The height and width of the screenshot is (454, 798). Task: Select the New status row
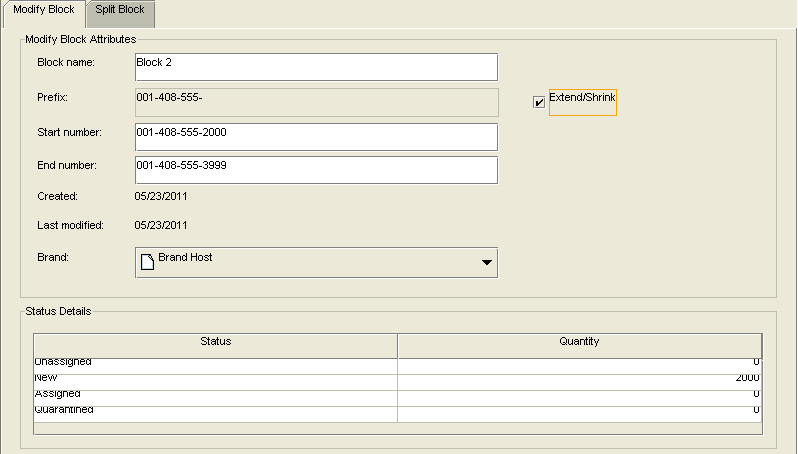coord(397,382)
